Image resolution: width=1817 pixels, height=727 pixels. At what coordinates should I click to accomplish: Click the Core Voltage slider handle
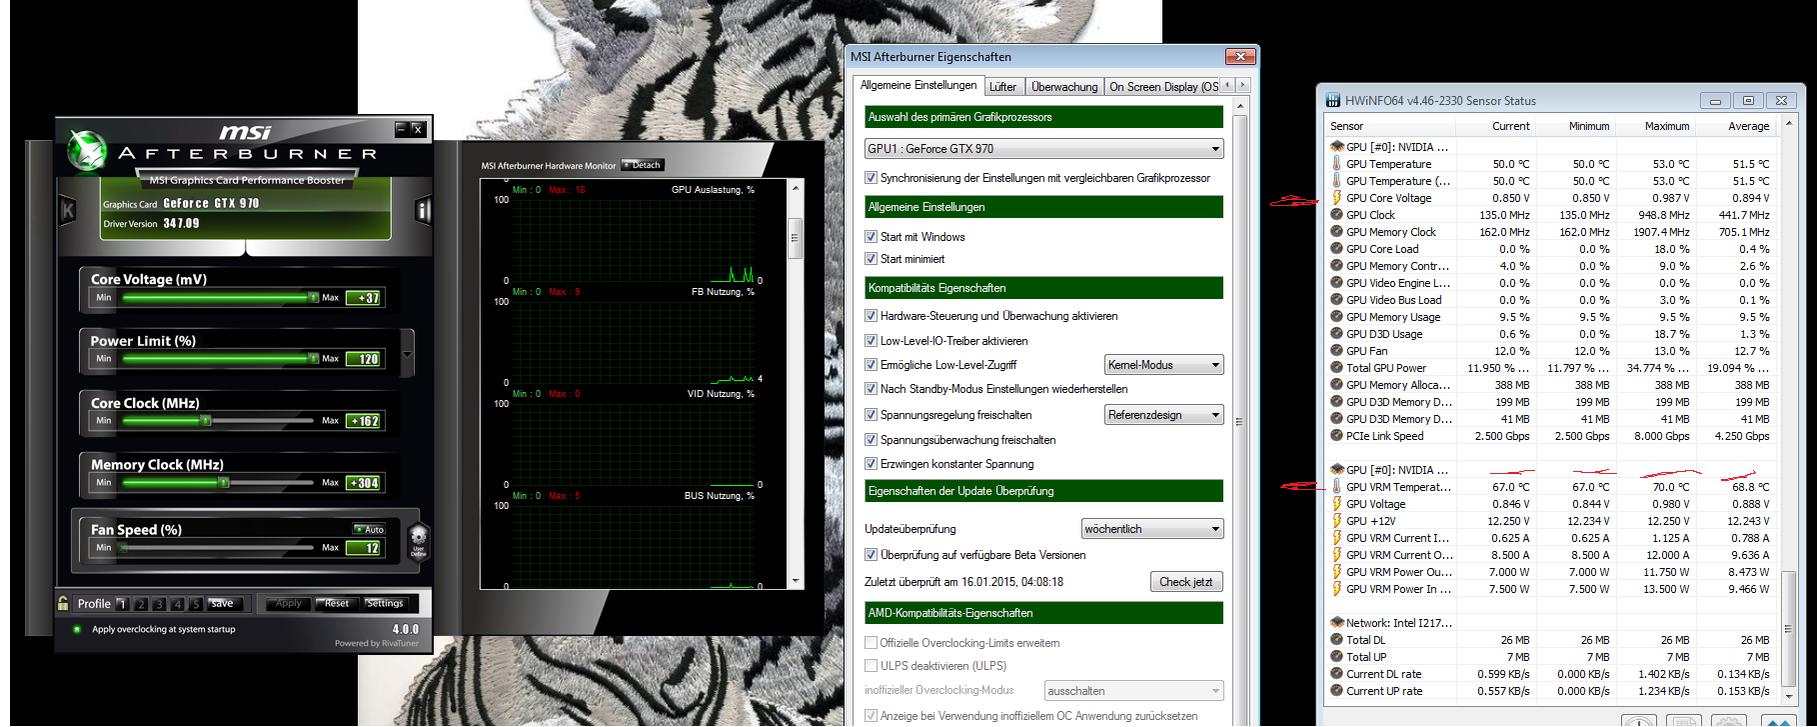[x=313, y=297]
